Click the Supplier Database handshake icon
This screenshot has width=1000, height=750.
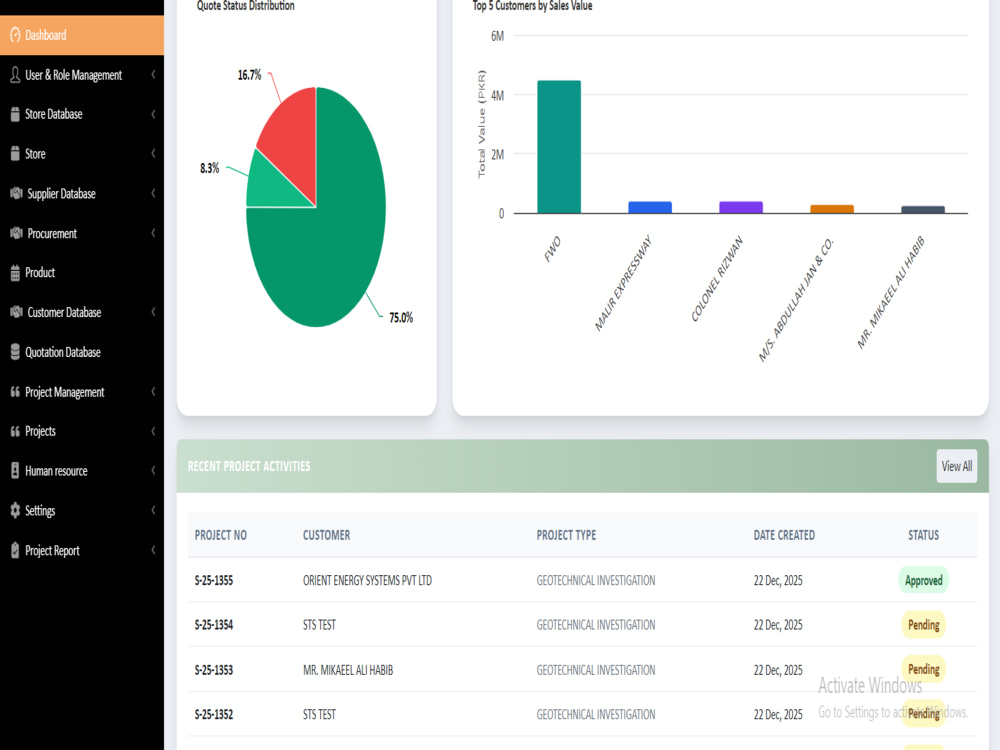[16, 193]
